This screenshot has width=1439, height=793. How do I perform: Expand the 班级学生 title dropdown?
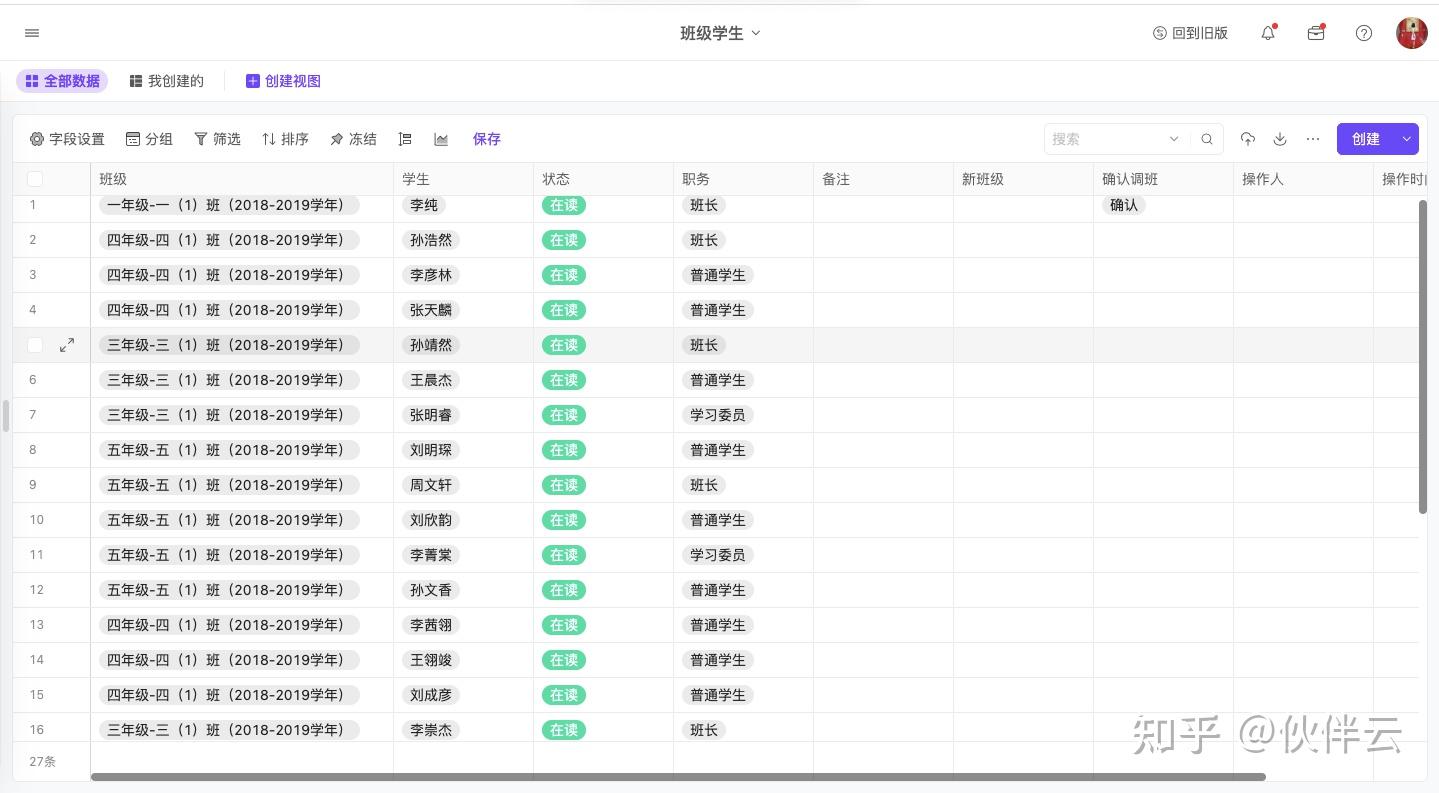coord(756,33)
